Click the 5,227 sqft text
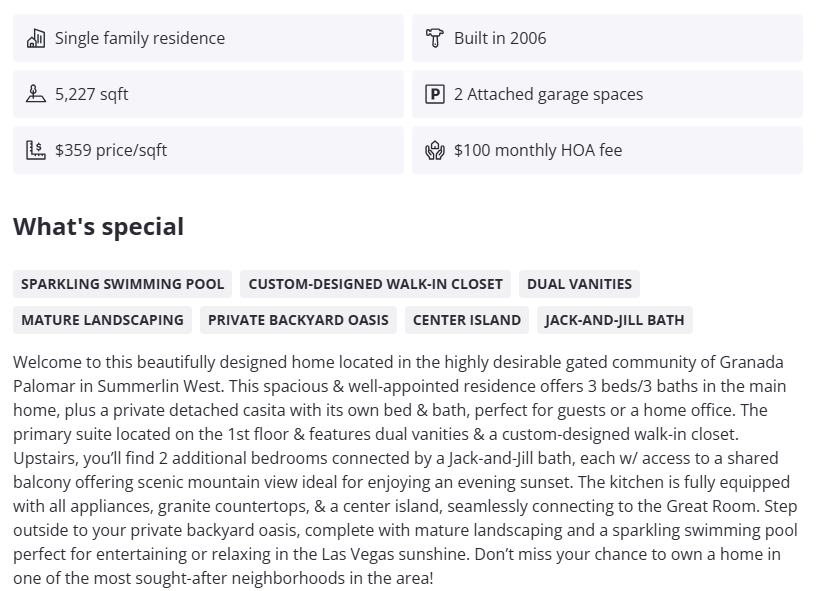This screenshot has width=823, height=591. tap(92, 95)
